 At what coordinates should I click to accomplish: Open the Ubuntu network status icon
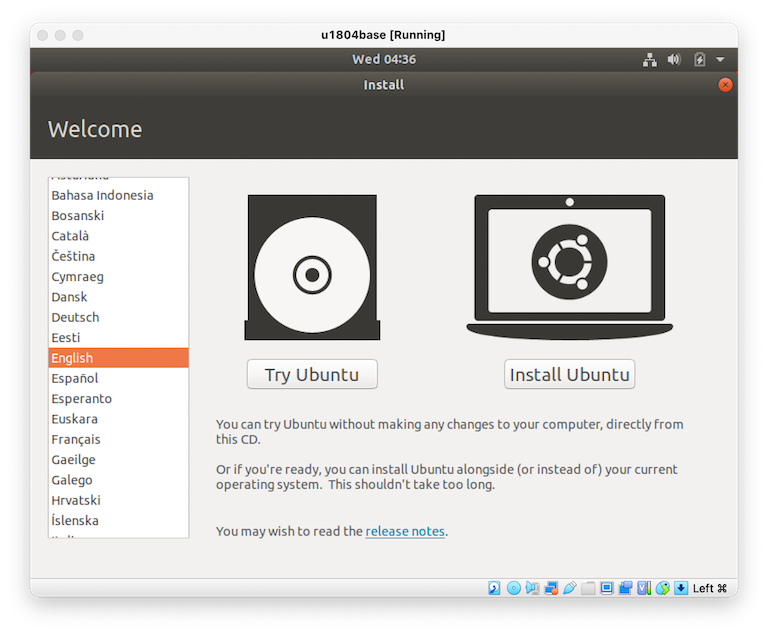click(x=649, y=60)
